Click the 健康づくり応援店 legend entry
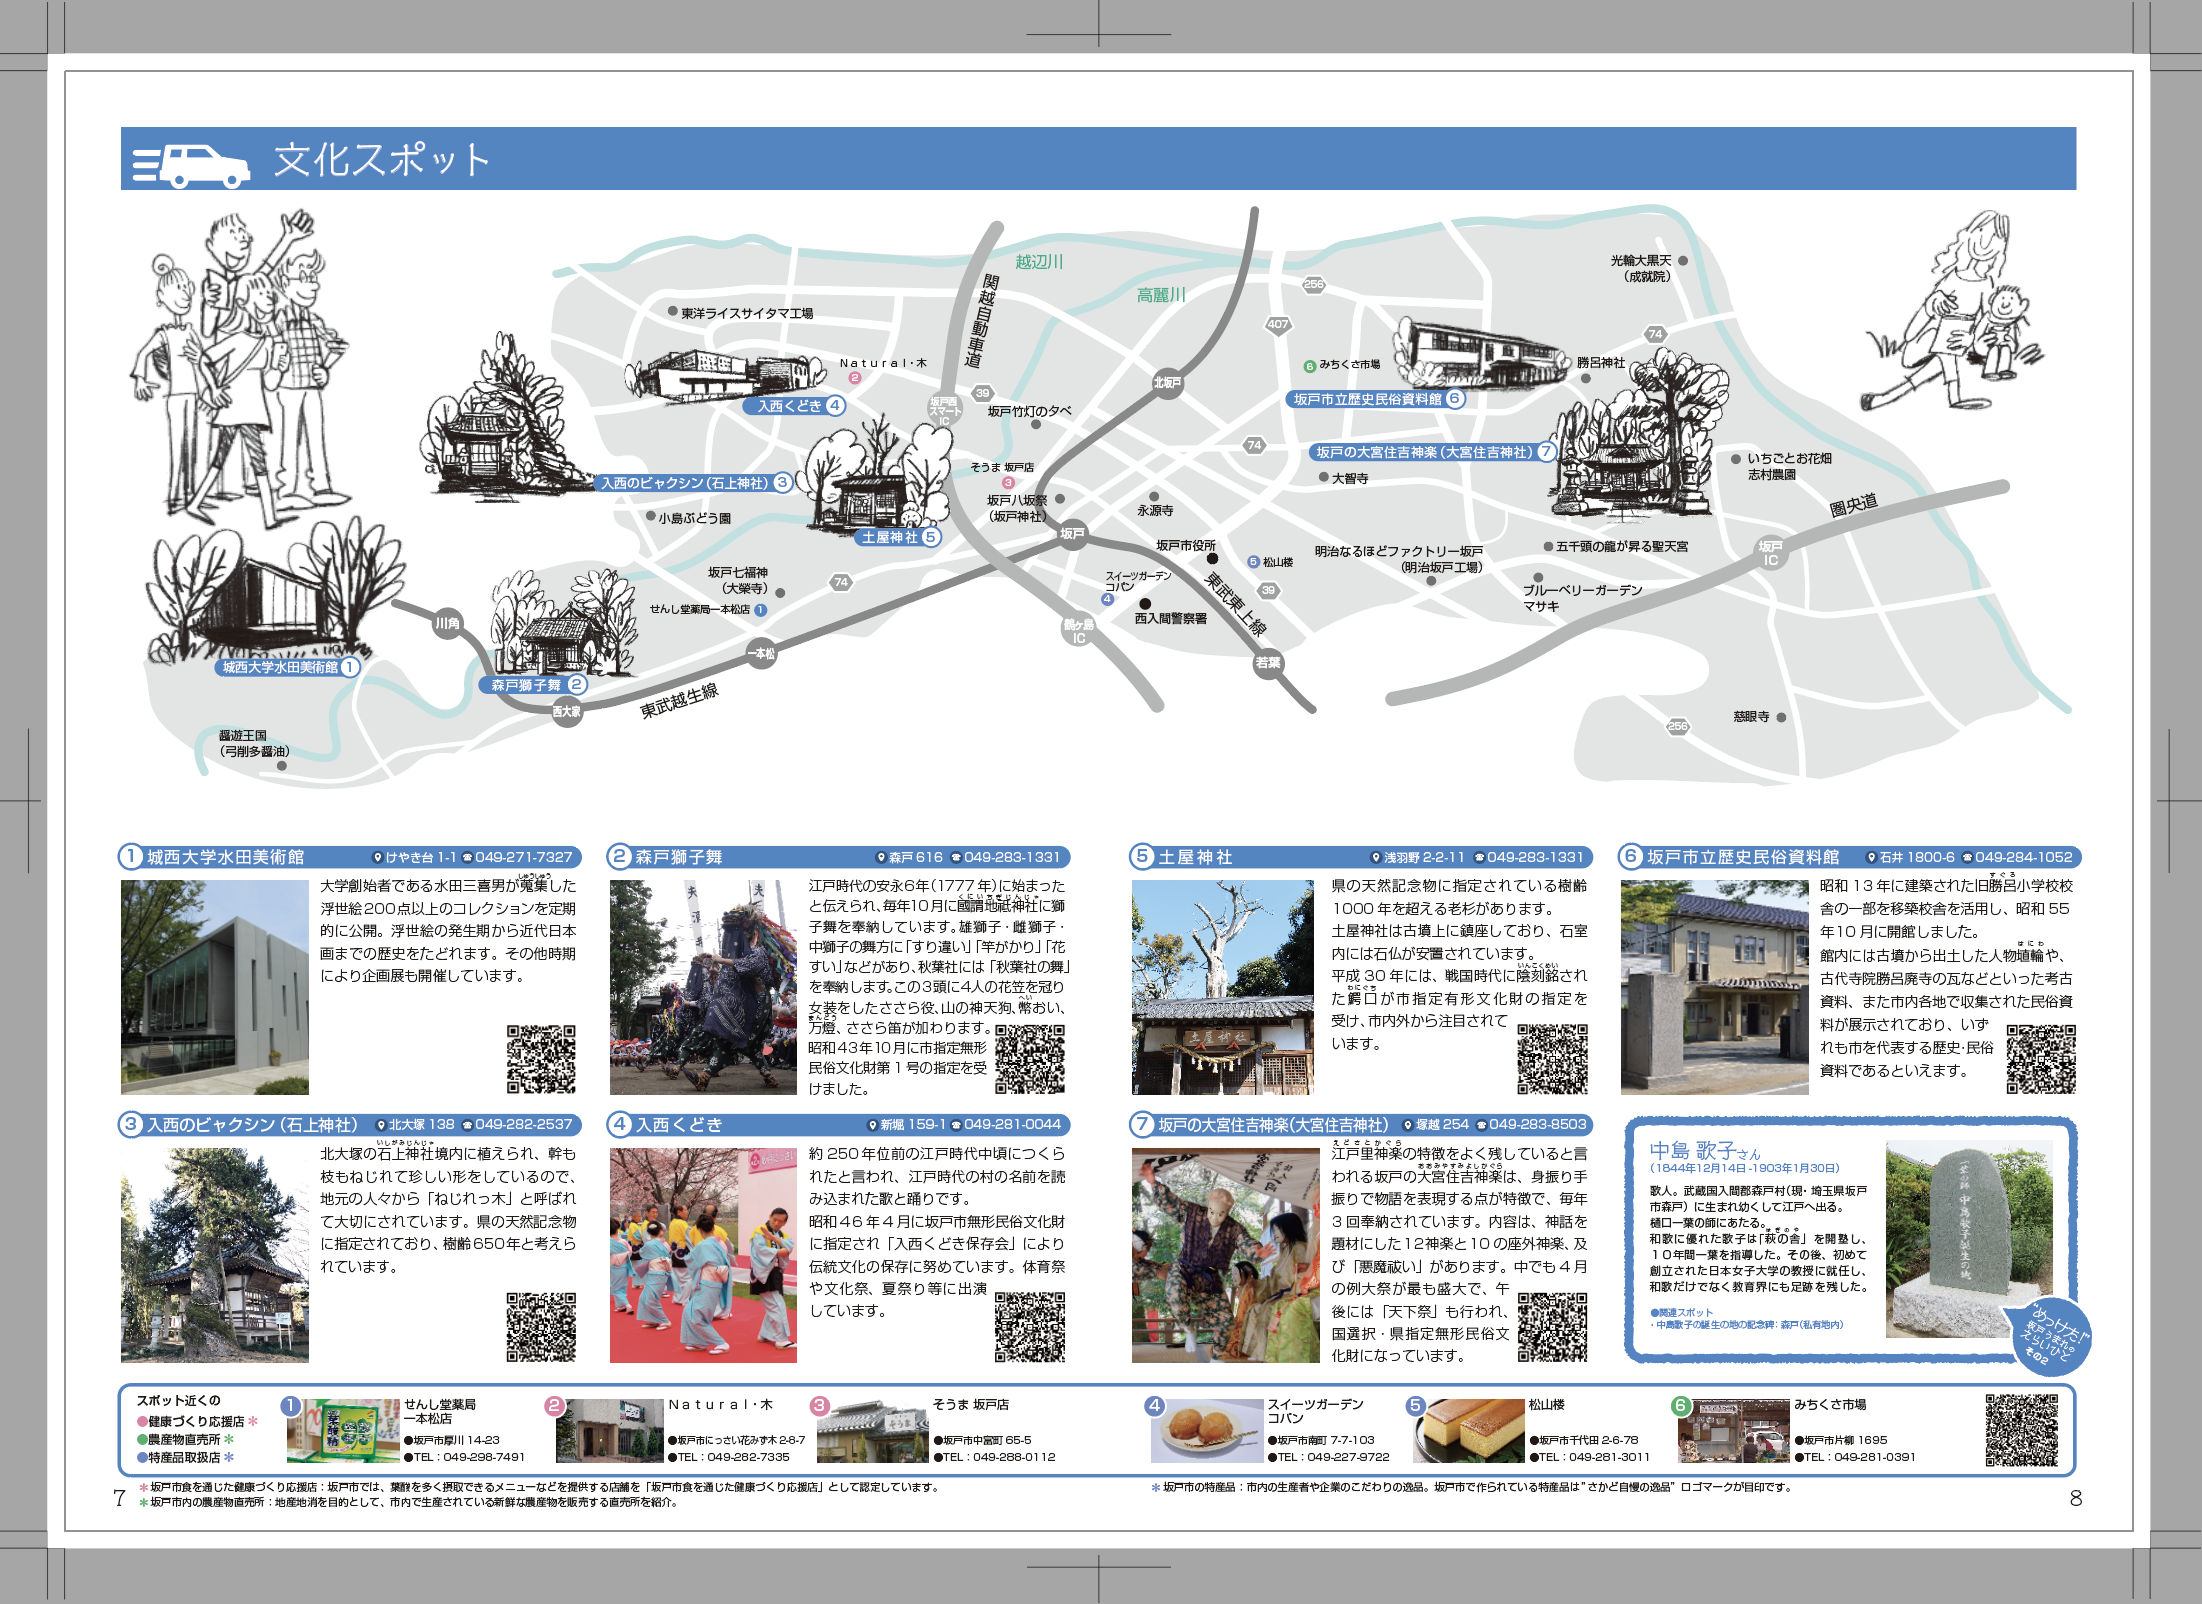 198,1421
